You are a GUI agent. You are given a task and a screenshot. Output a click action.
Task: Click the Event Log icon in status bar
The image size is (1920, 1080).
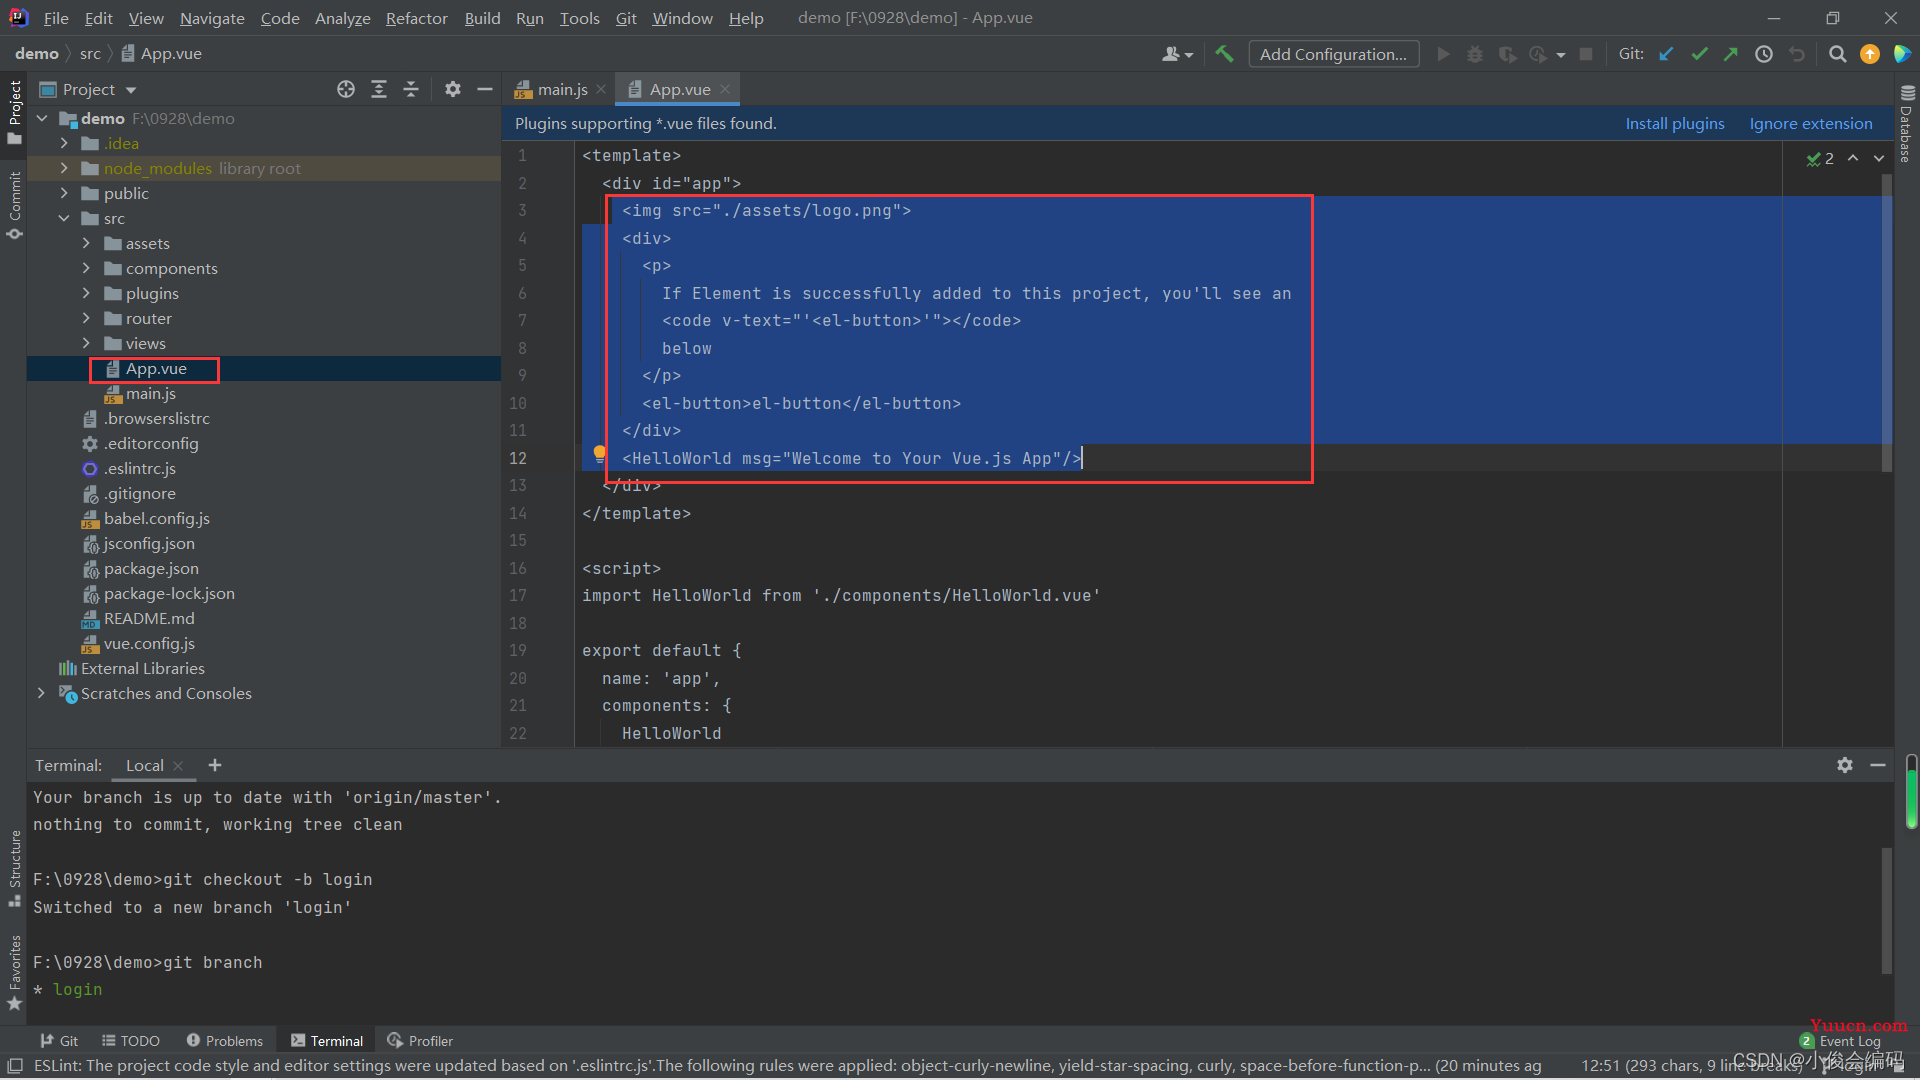(1813, 1040)
